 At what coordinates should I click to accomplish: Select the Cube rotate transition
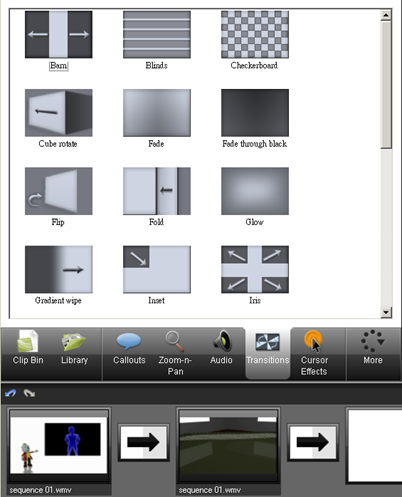click(59, 113)
